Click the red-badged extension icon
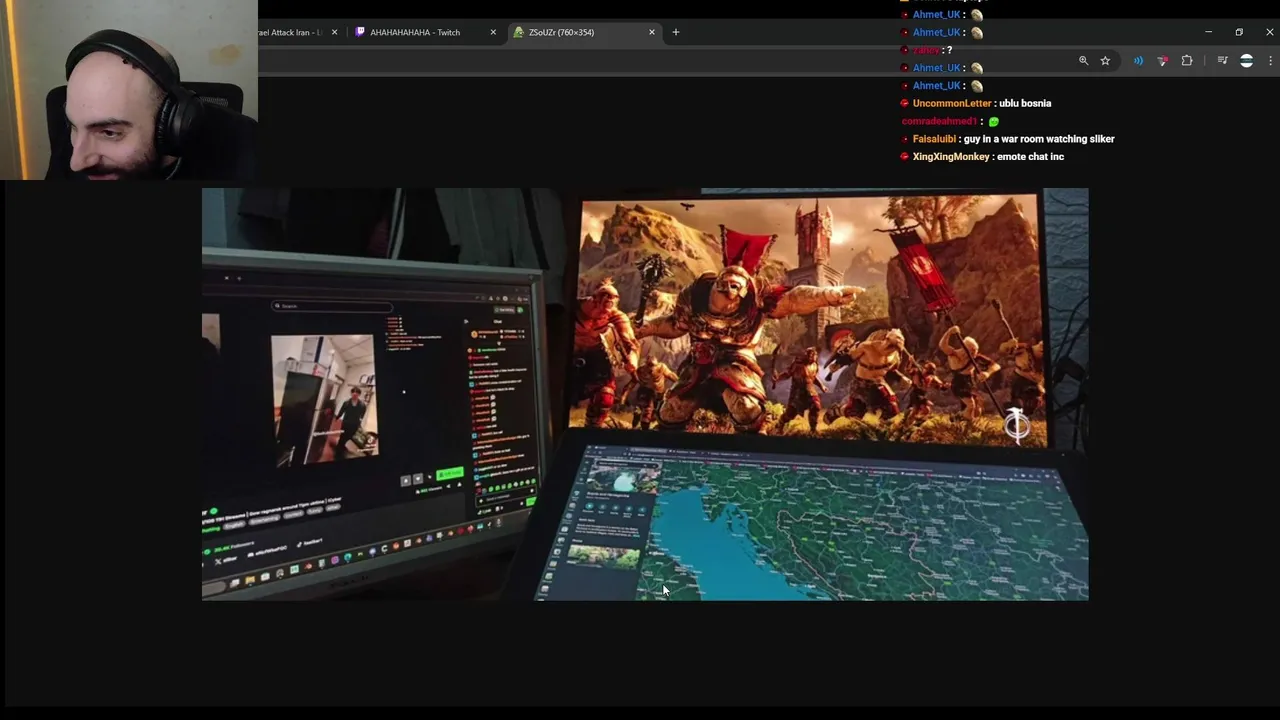This screenshot has height=720, width=1280. (x=1162, y=61)
